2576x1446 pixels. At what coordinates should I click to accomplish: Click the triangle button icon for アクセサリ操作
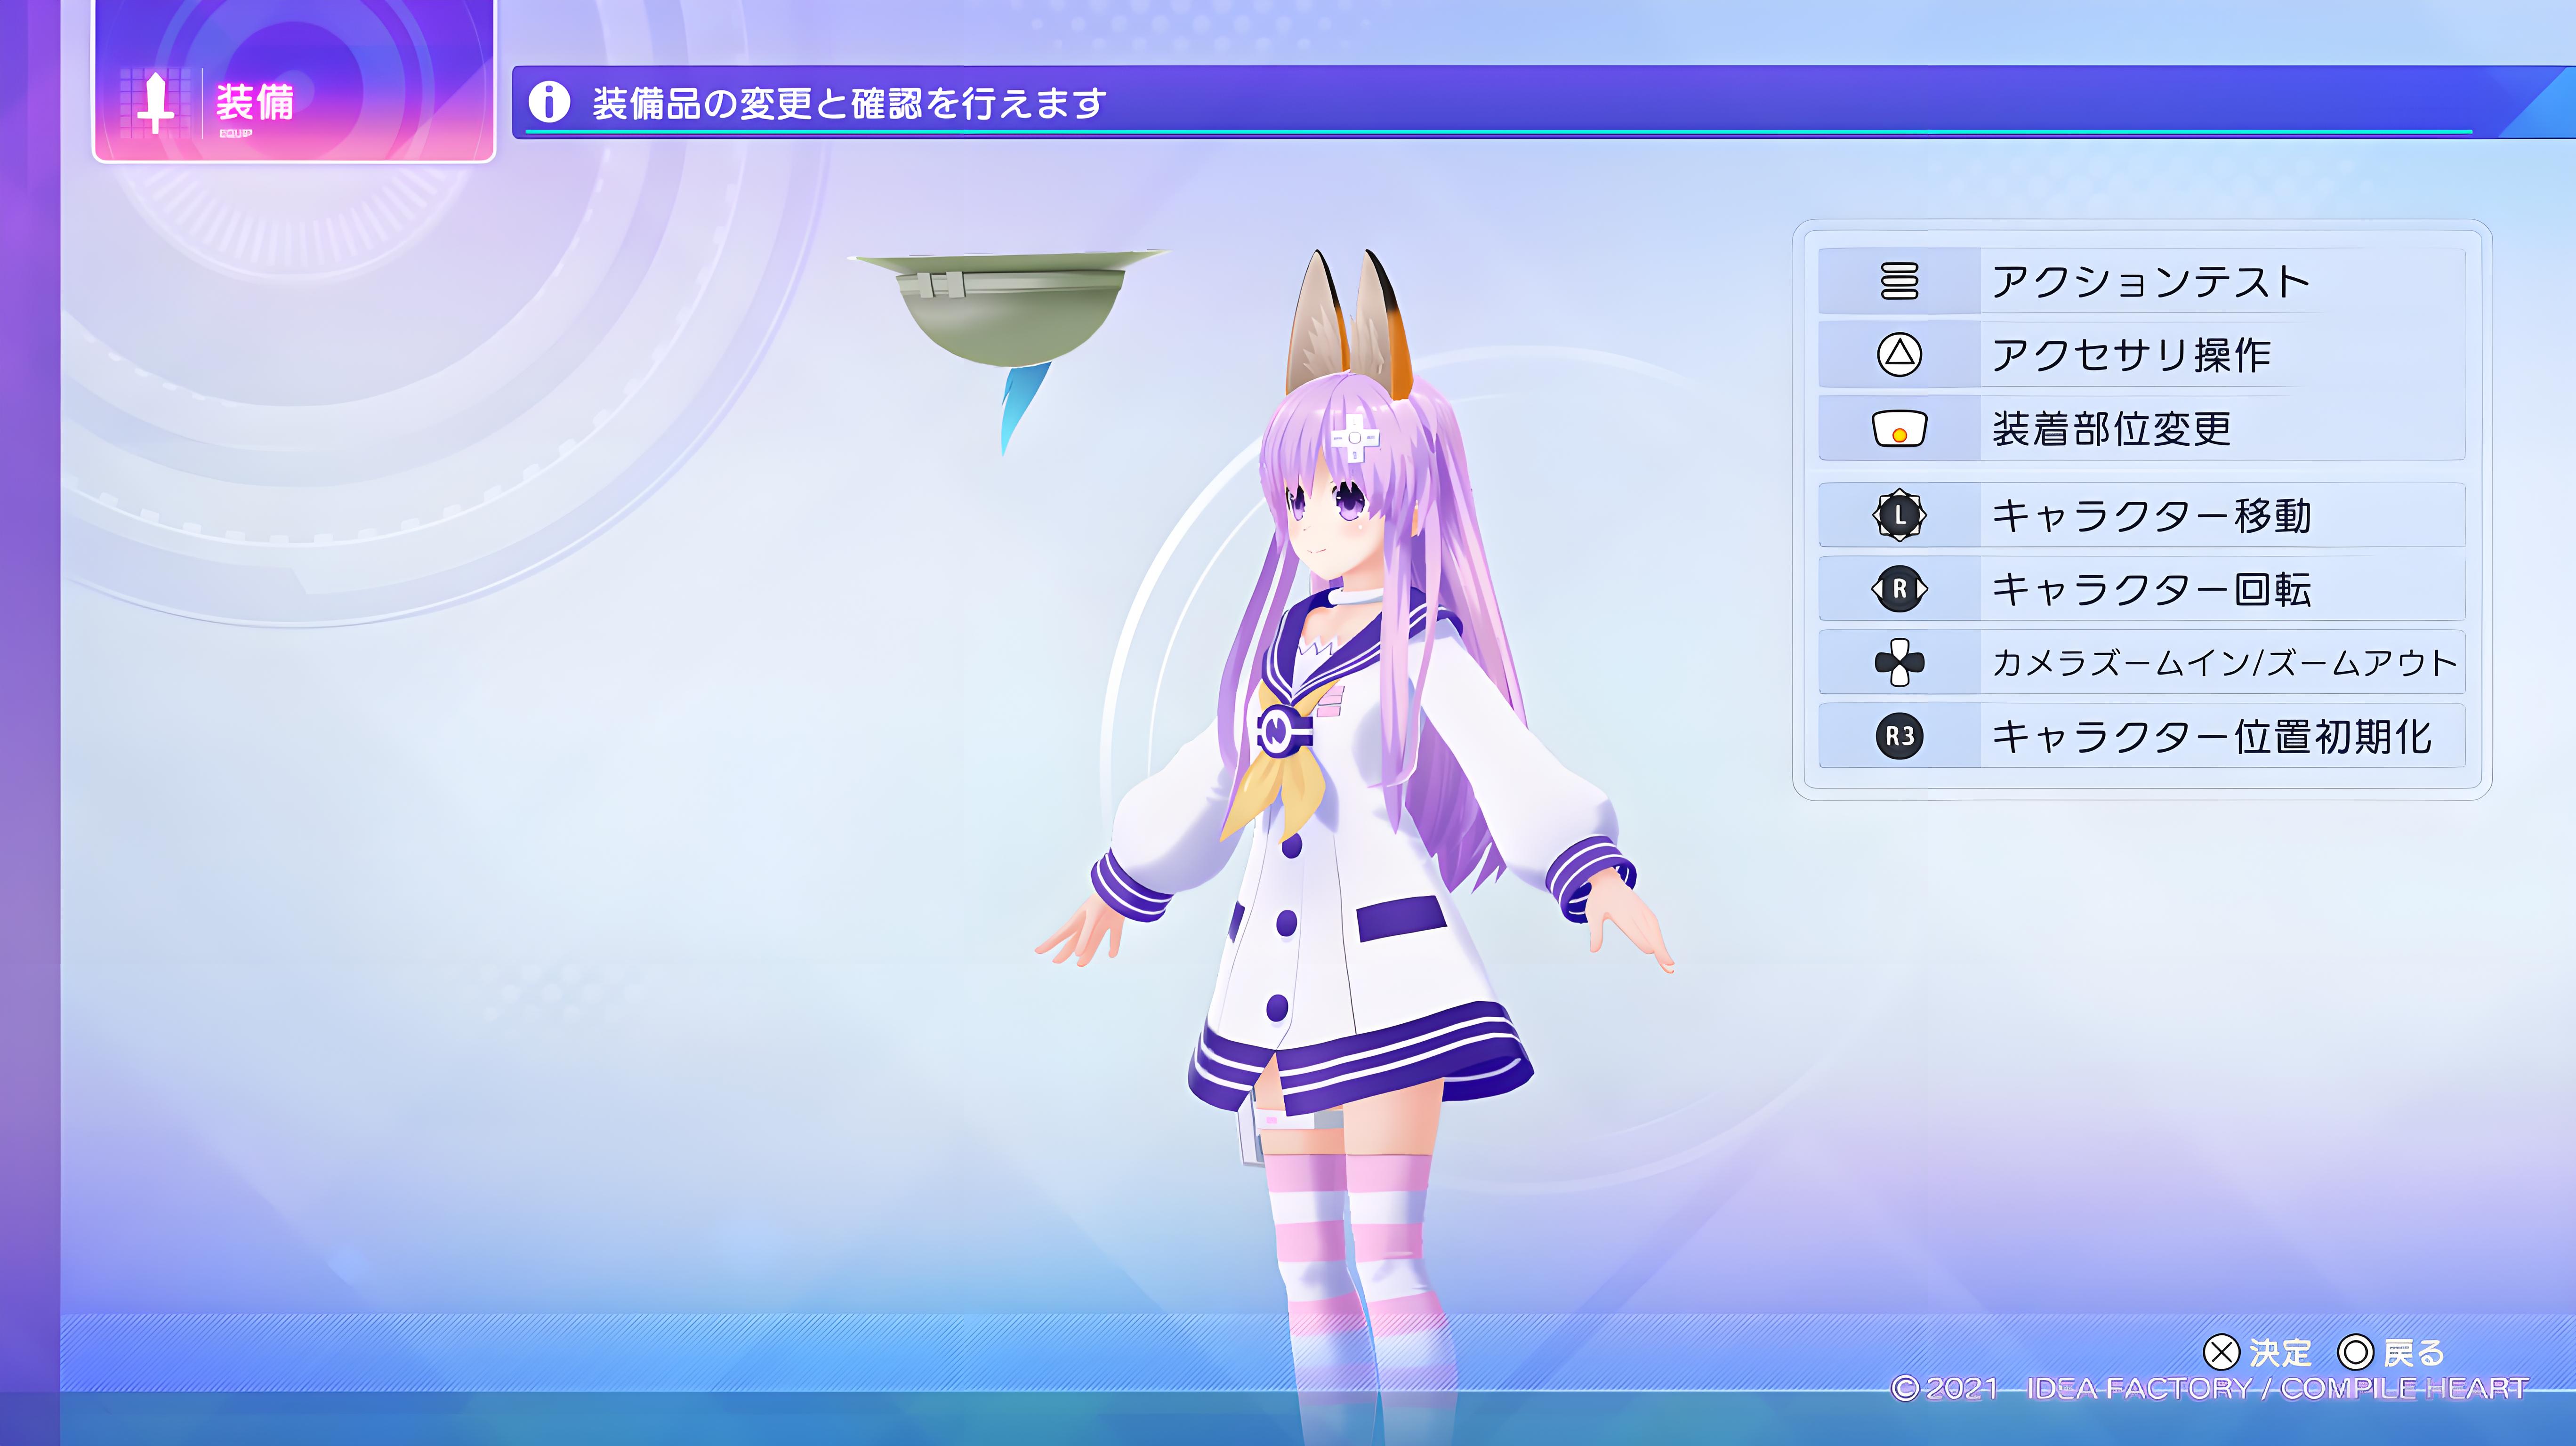pos(1899,354)
